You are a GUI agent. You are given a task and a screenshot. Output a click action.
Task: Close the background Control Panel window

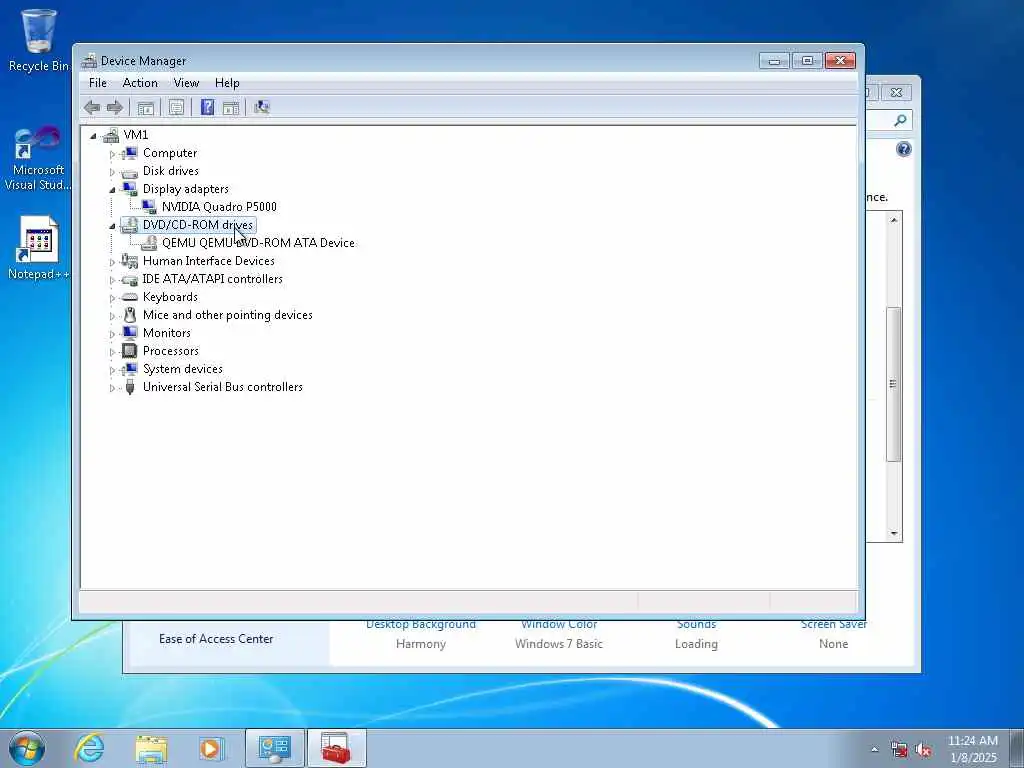coord(897,93)
